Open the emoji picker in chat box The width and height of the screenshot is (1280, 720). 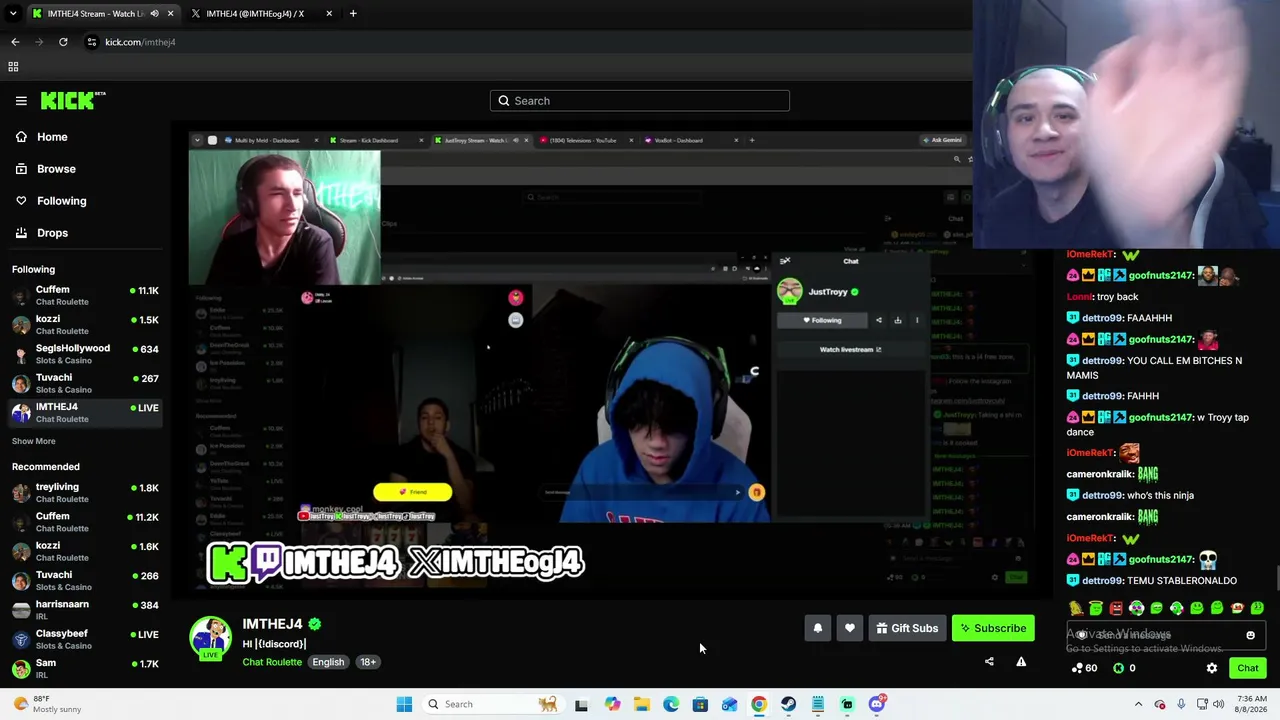tap(1250, 635)
